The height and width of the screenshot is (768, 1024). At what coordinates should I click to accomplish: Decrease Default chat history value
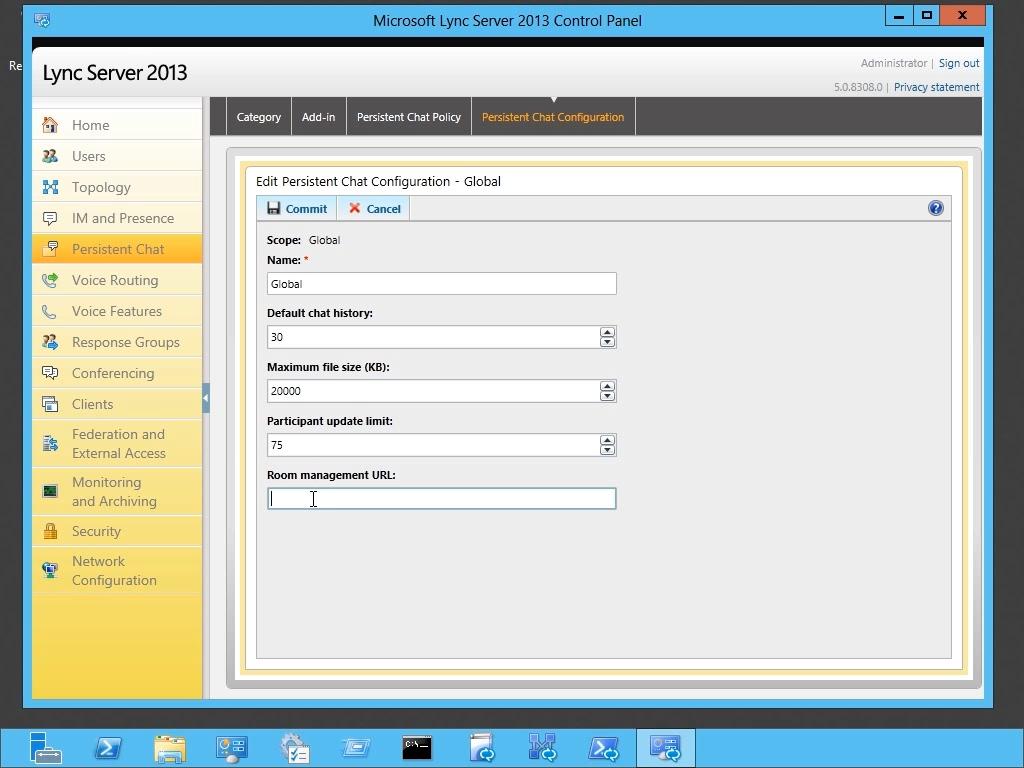607,342
